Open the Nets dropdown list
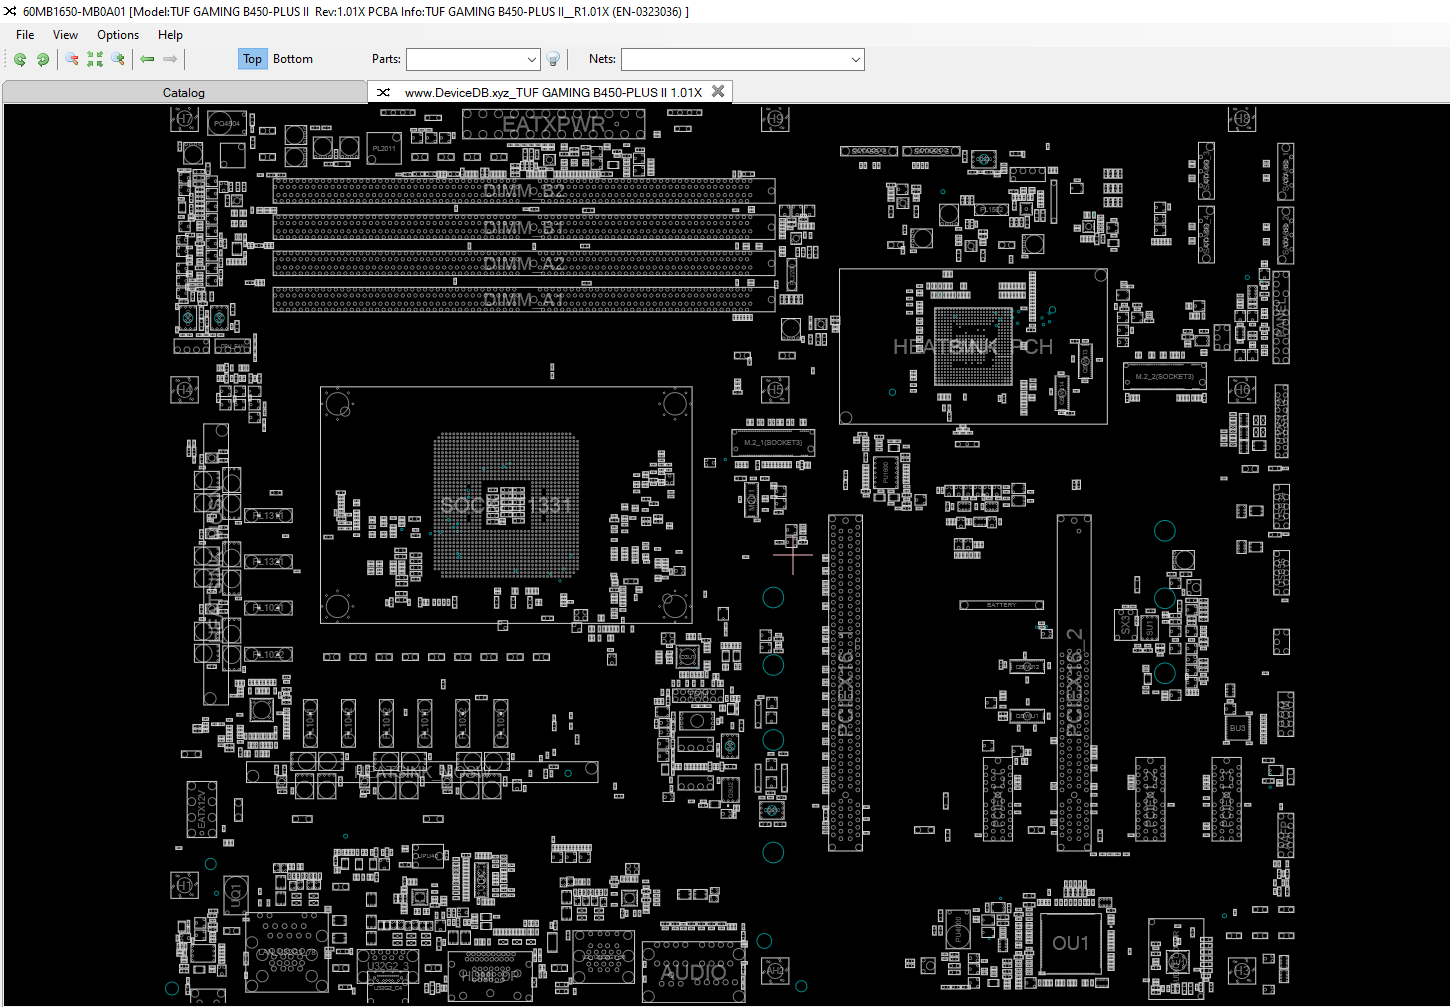 pyautogui.click(x=855, y=60)
